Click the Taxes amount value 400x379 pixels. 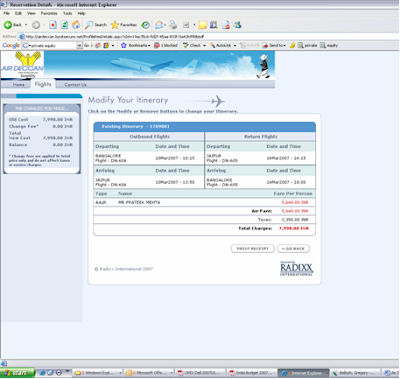click(295, 220)
